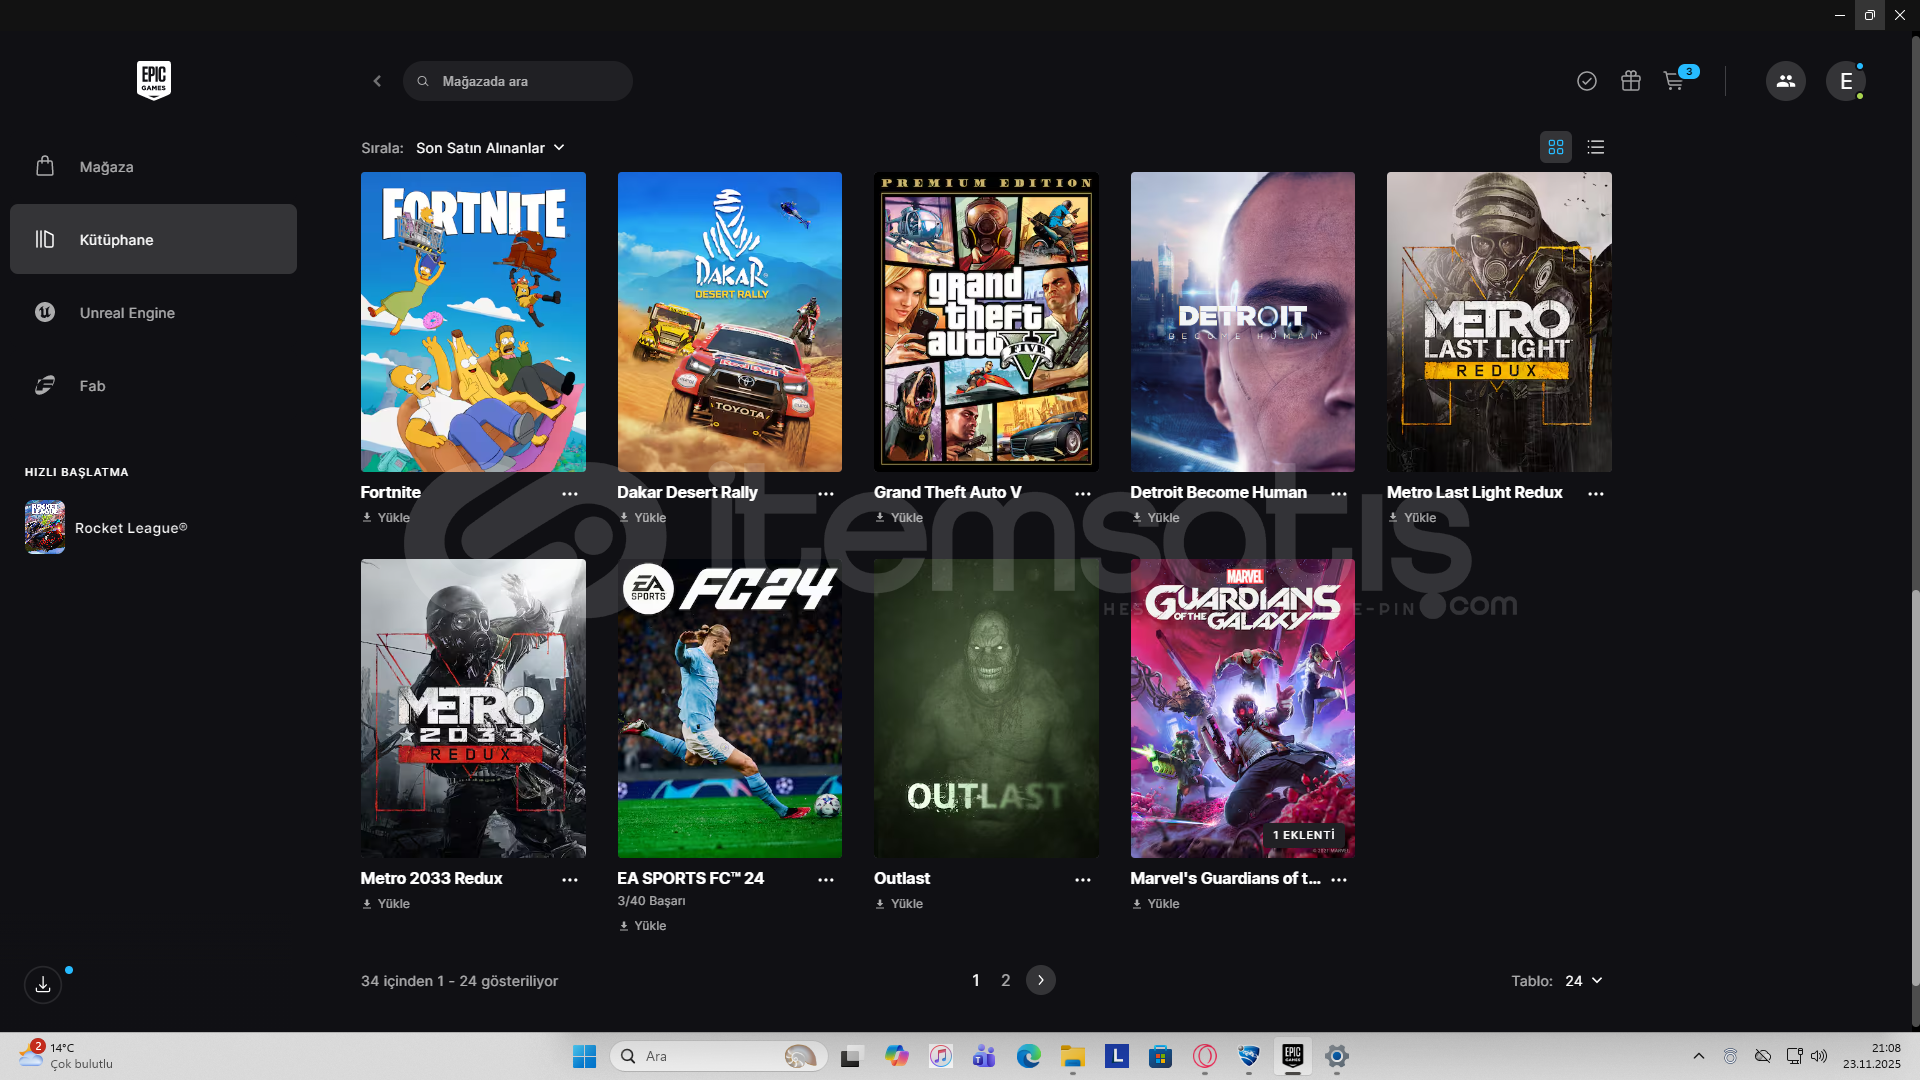Open the wishlist checkmark icon
1920x1080 pixels.
[1586, 81]
